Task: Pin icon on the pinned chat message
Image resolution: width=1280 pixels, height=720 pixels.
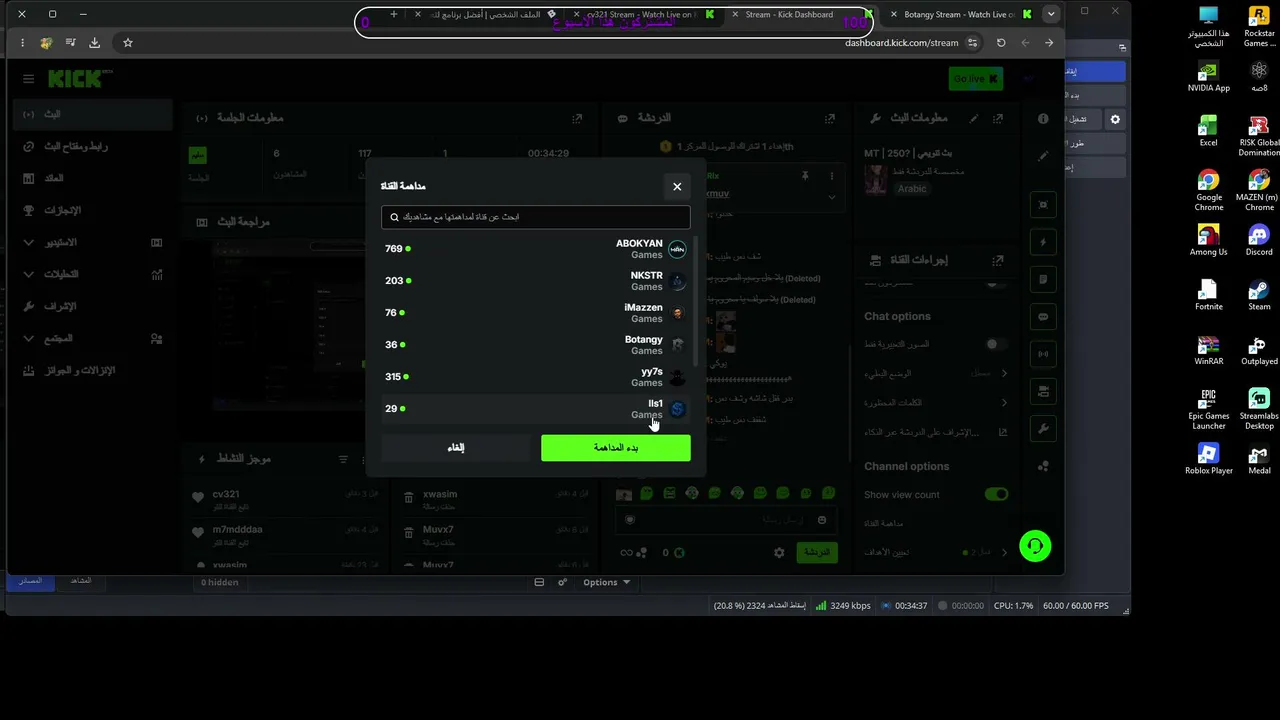Action: click(x=805, y=175)
